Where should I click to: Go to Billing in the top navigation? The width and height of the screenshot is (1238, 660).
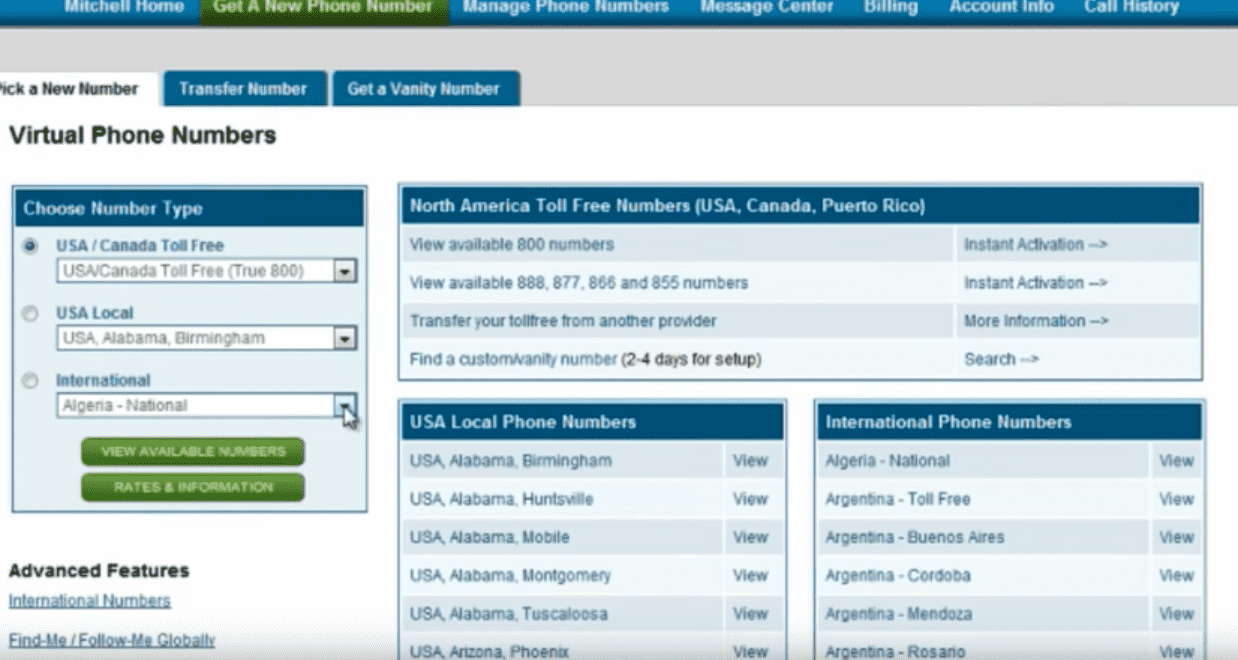click(x=890, y=7)
